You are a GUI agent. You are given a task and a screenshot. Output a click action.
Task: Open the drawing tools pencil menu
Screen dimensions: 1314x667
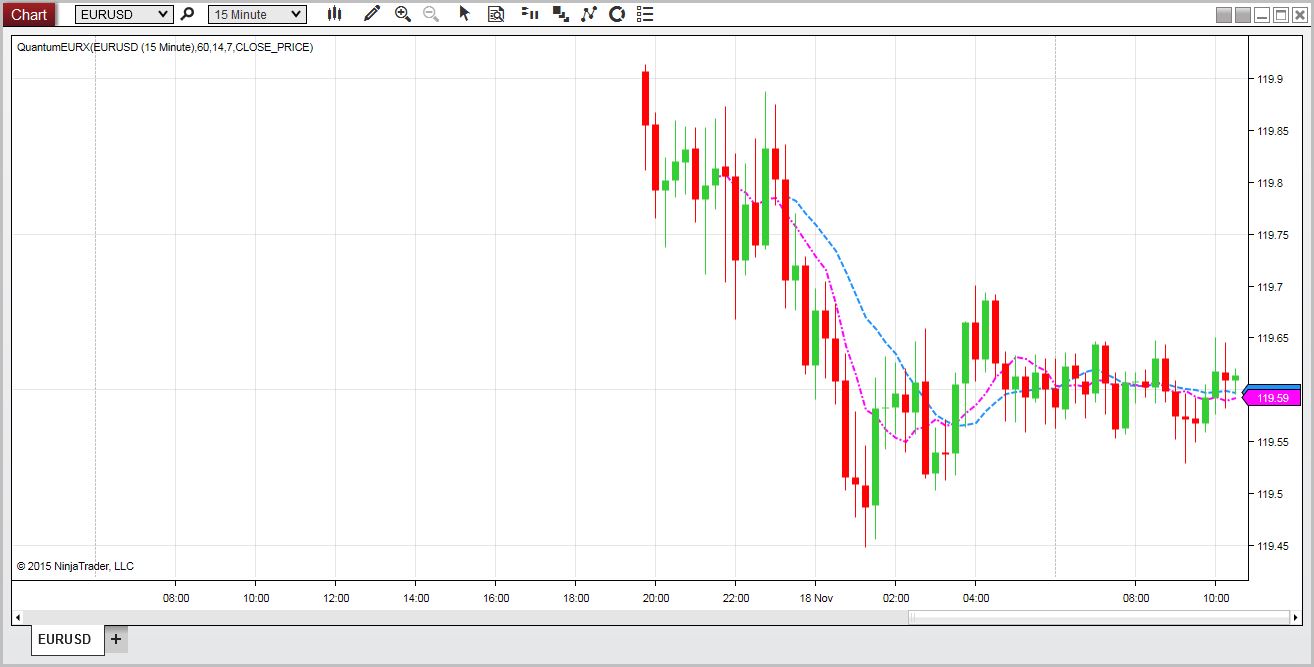372,14
